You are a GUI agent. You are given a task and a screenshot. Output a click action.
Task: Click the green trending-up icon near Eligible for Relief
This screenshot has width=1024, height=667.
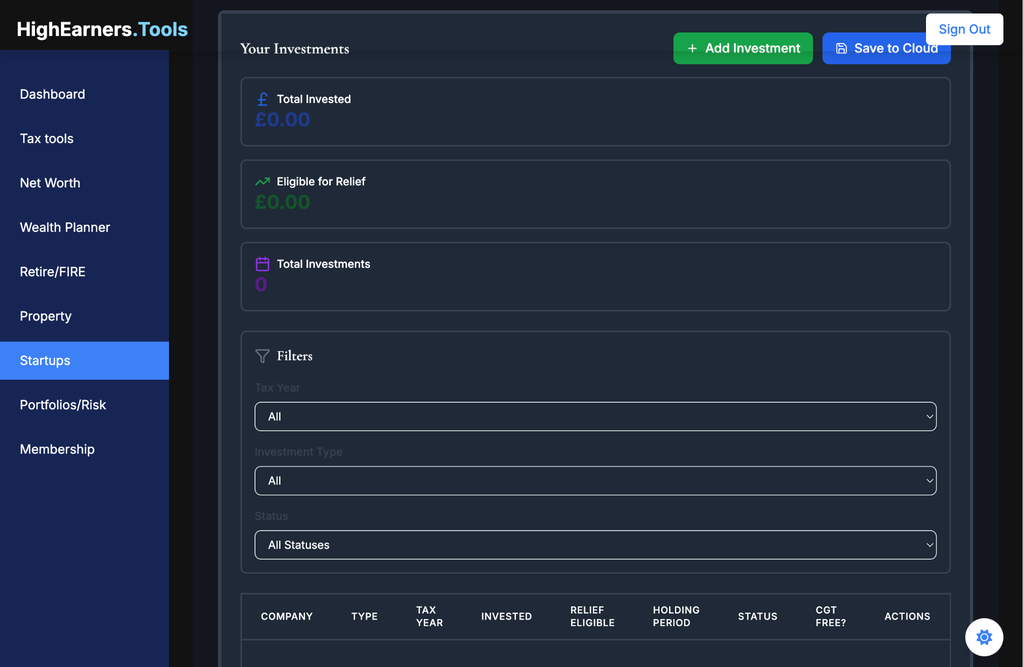(x=260, y=181)
